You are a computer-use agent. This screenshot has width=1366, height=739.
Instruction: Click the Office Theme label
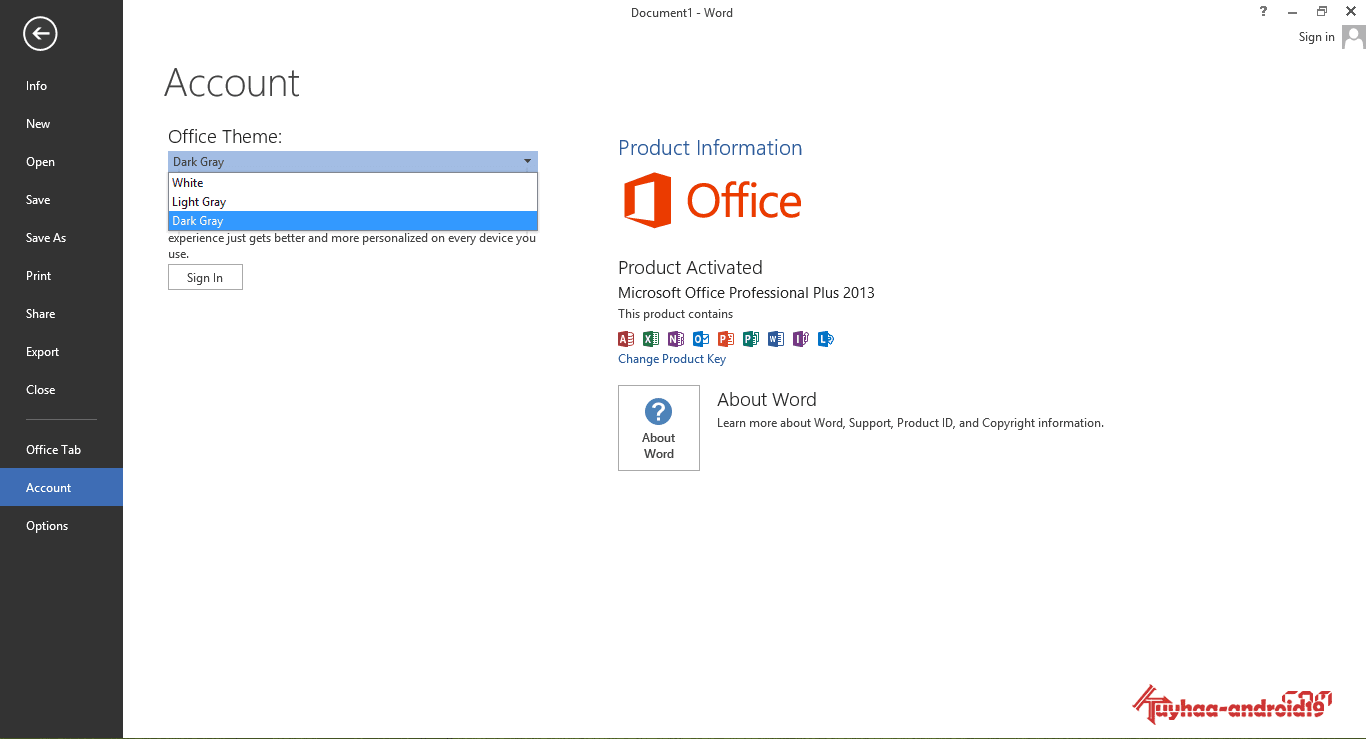click(x=225, y=137)
